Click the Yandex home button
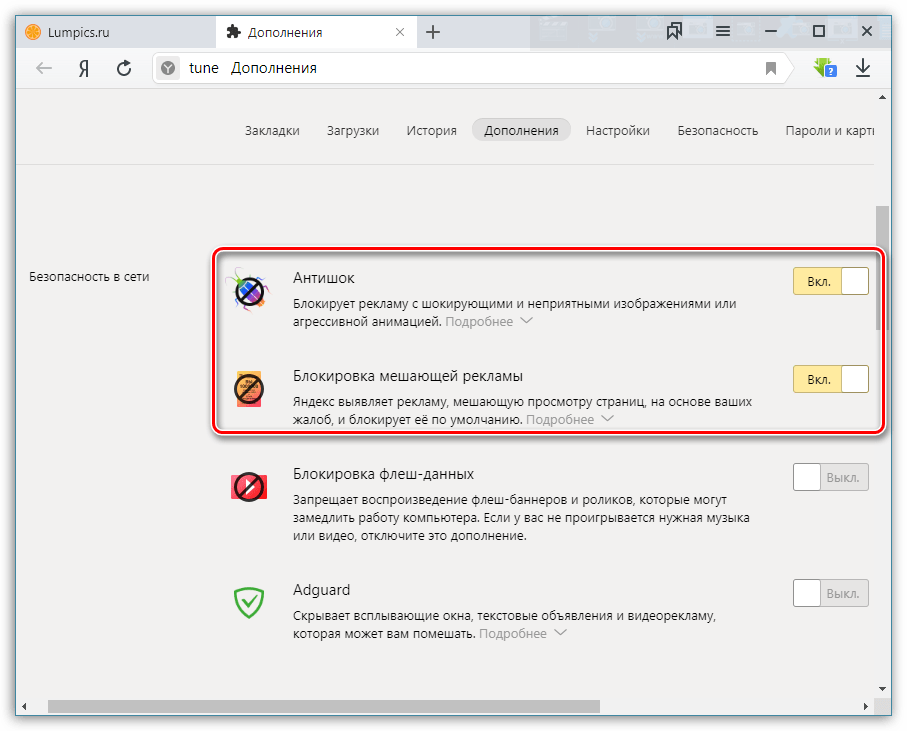This screenshot has width=907, height=731. click(x=85, y=68)
